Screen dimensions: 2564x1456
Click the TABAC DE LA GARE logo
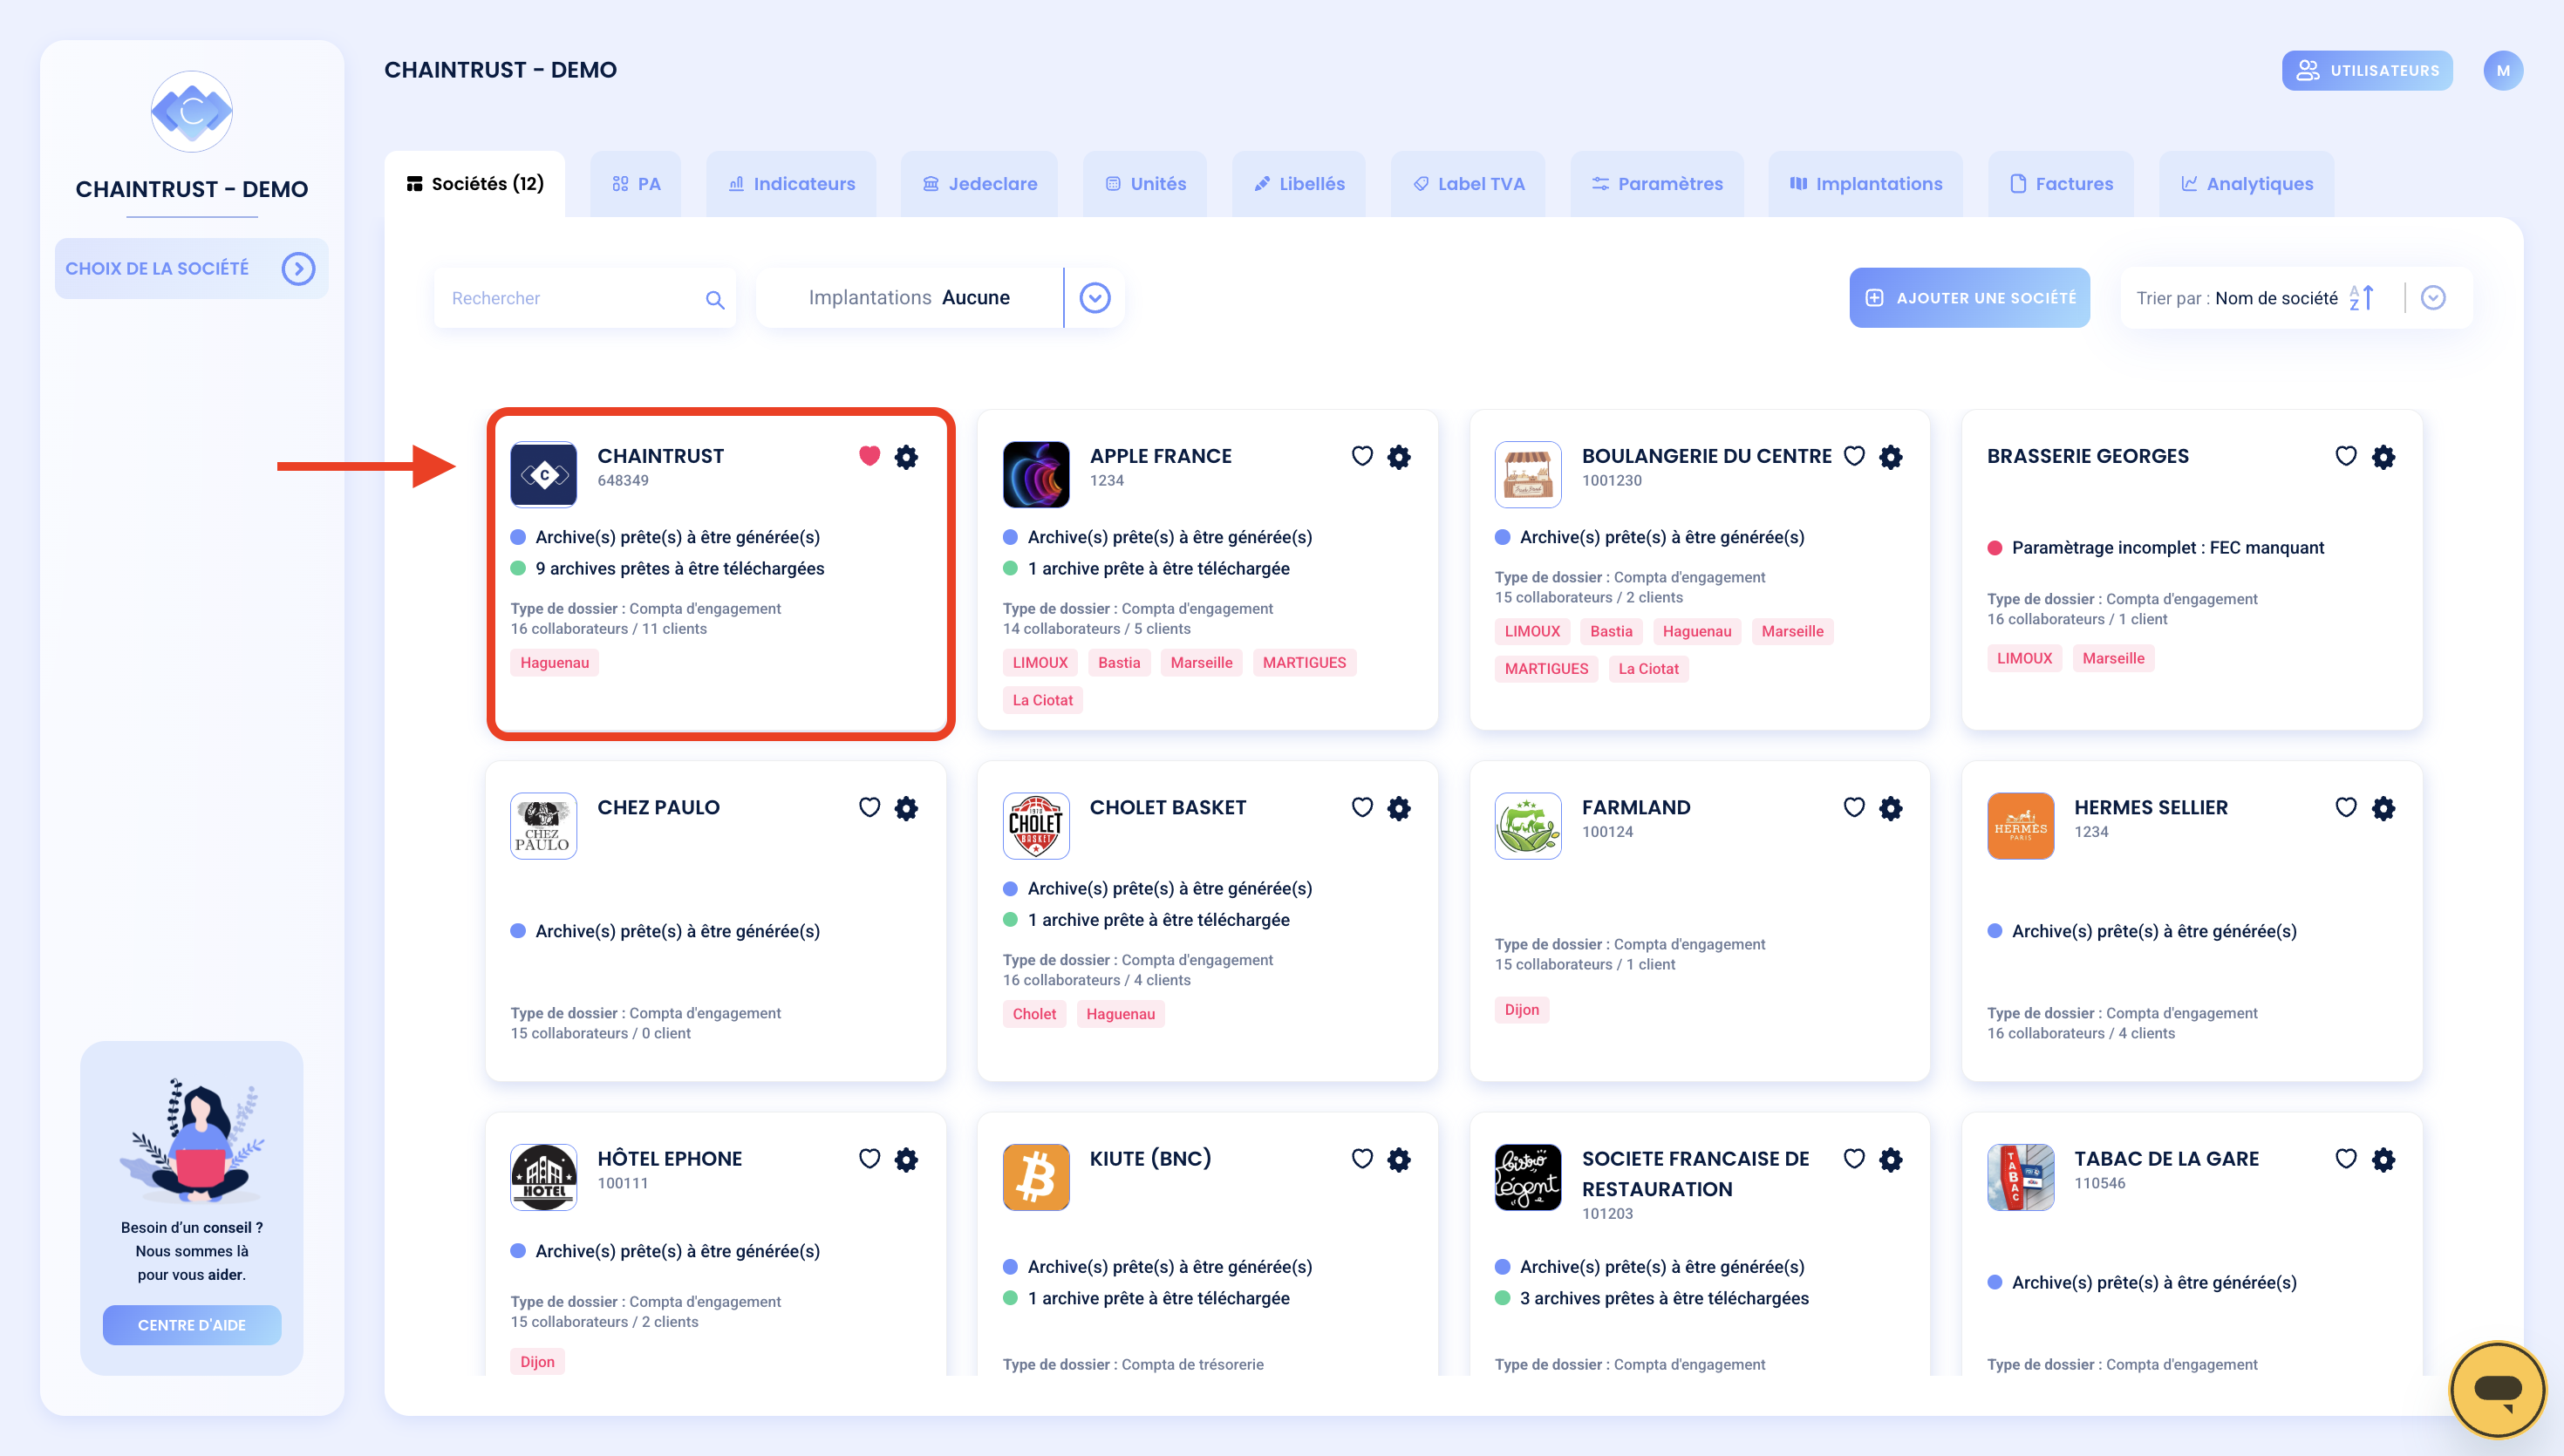2020,1177
